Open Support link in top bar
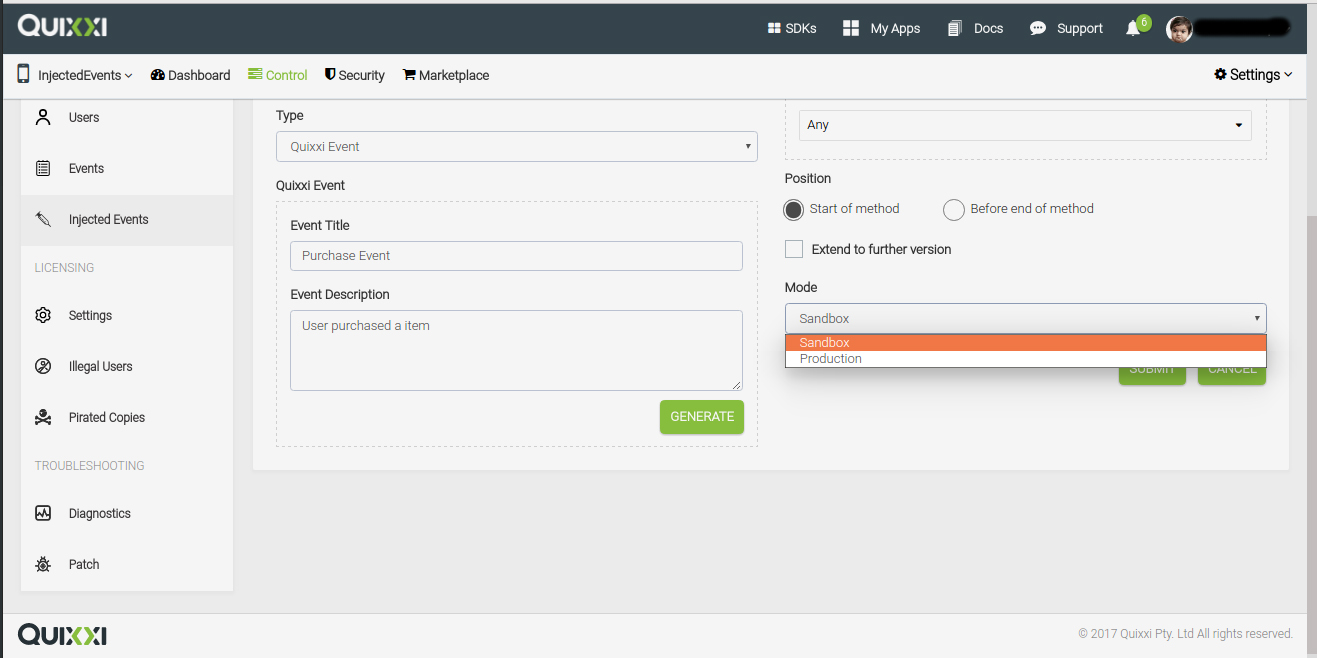Image resolution: width=1317 pixels, height=658 pixels. coord(1067,28)
